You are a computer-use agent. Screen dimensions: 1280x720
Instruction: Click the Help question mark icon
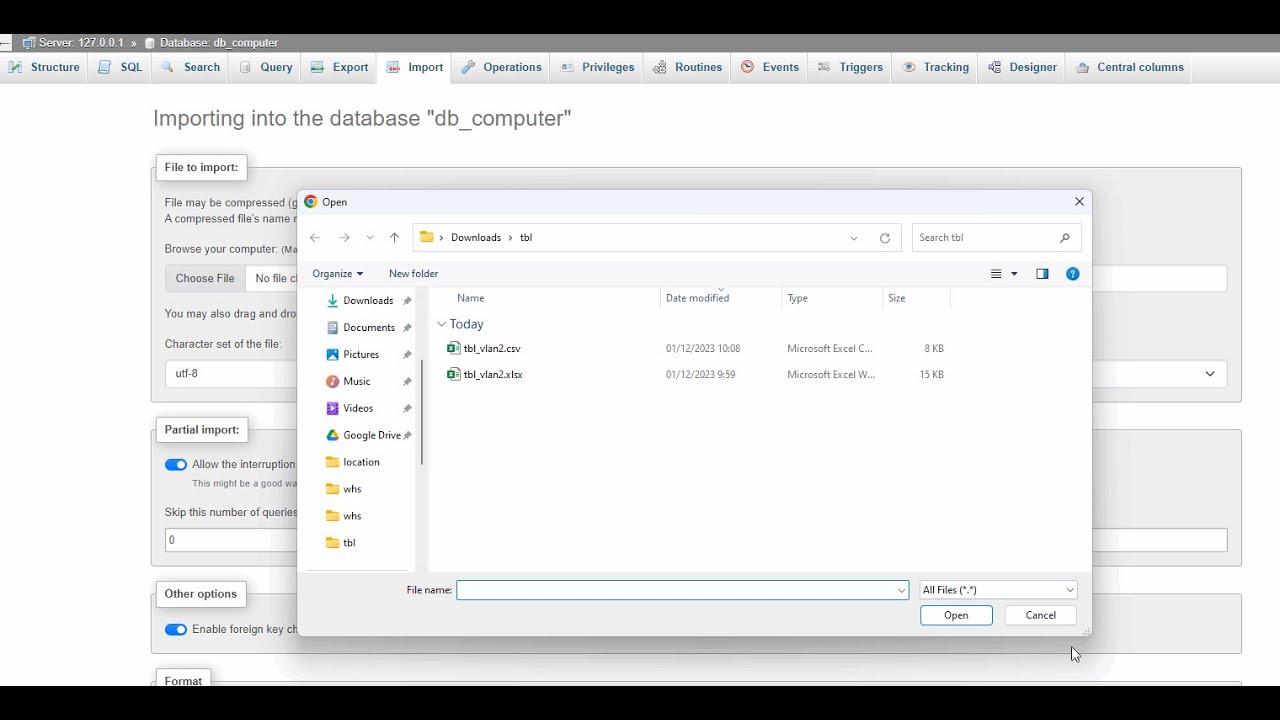tap(1072, 274)
